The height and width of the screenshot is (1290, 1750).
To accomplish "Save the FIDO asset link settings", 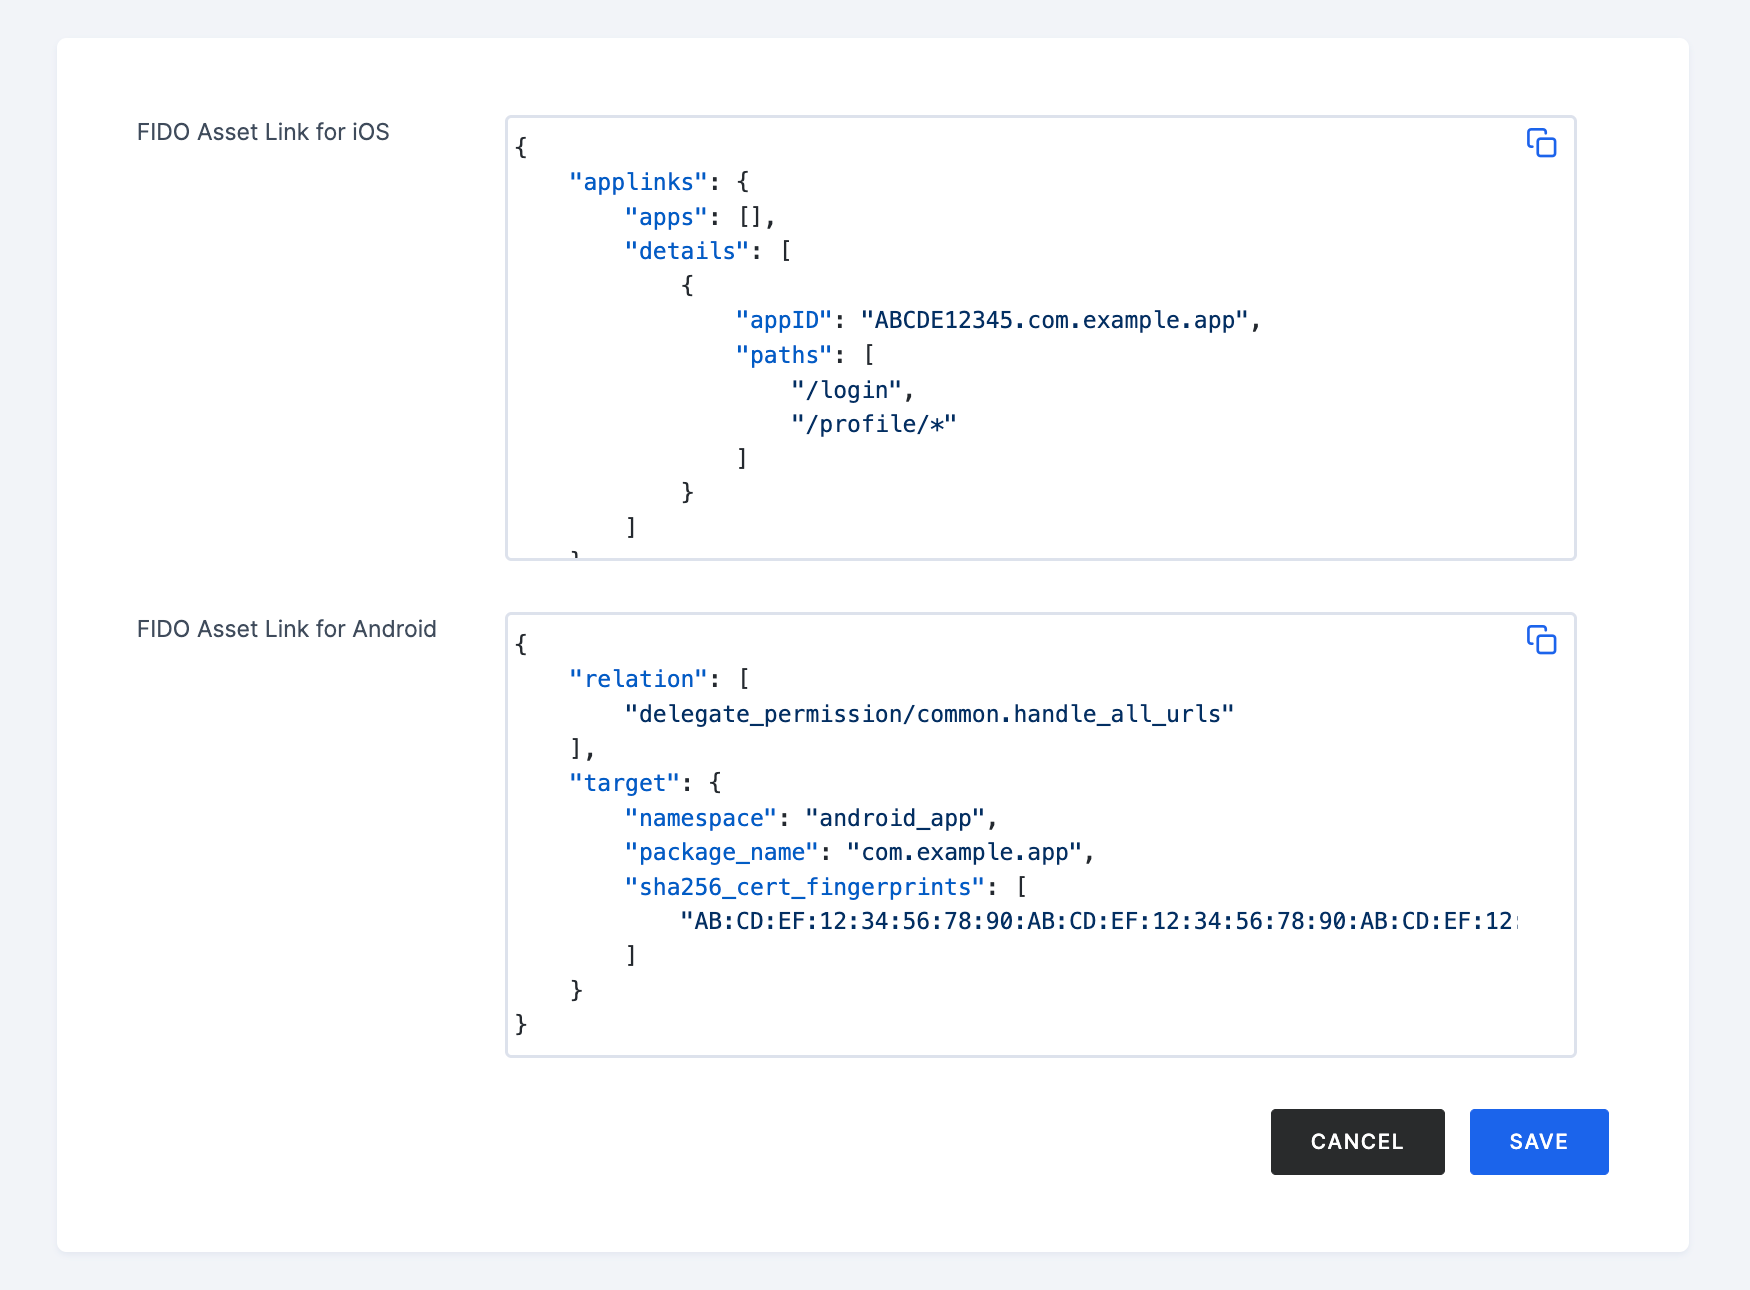I will pyautogui.click(x=1538, y=1141).
